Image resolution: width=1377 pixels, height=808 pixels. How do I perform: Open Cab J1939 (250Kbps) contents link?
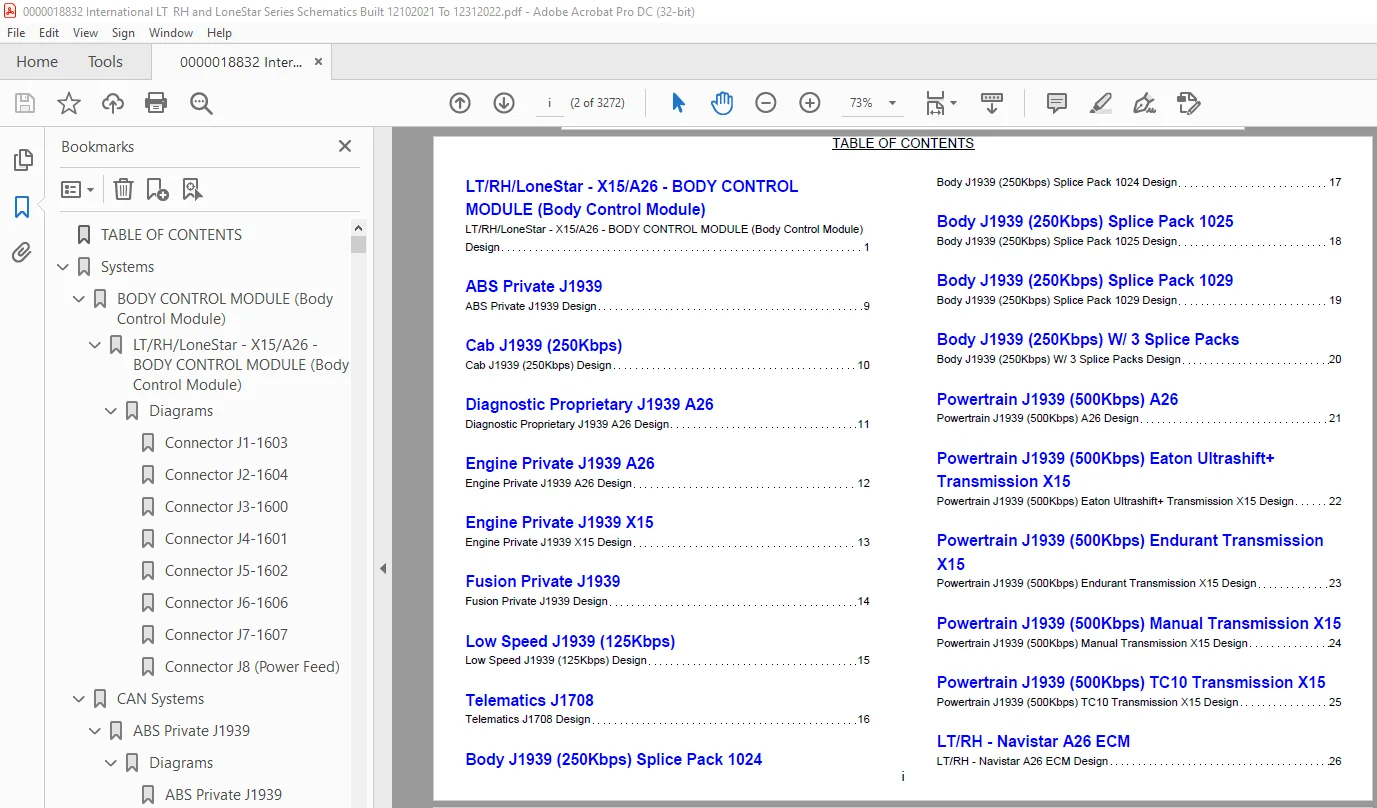tap(544, 345)
